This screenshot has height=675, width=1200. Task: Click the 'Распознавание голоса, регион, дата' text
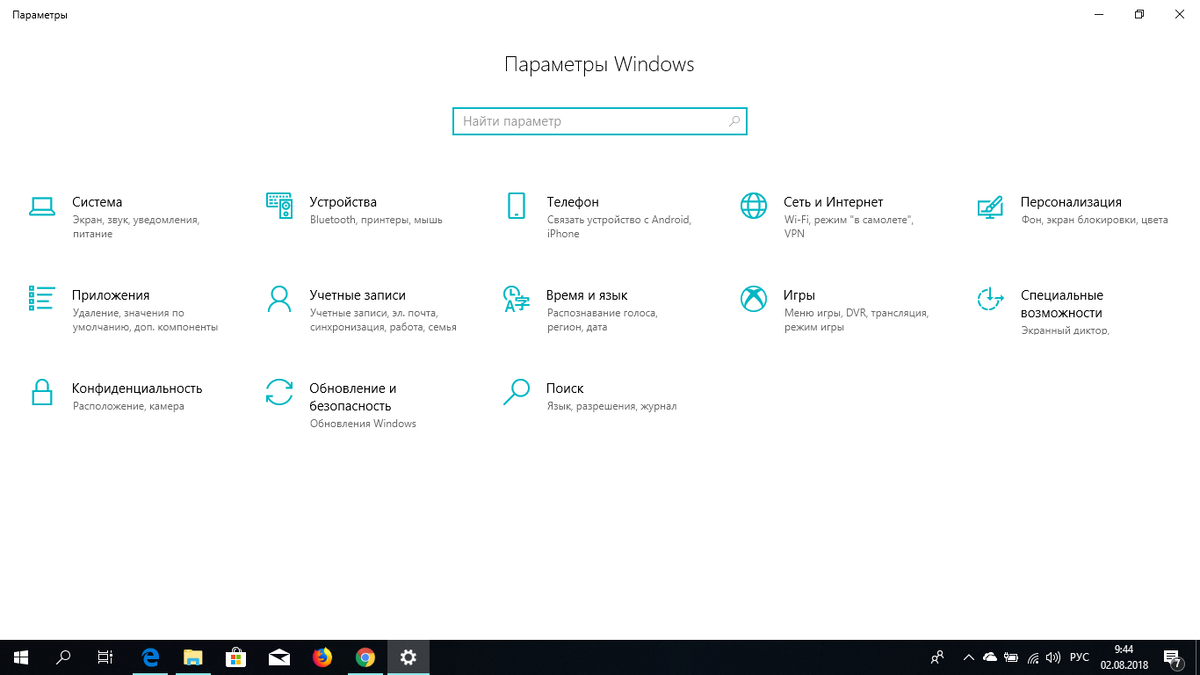point(602,320)
